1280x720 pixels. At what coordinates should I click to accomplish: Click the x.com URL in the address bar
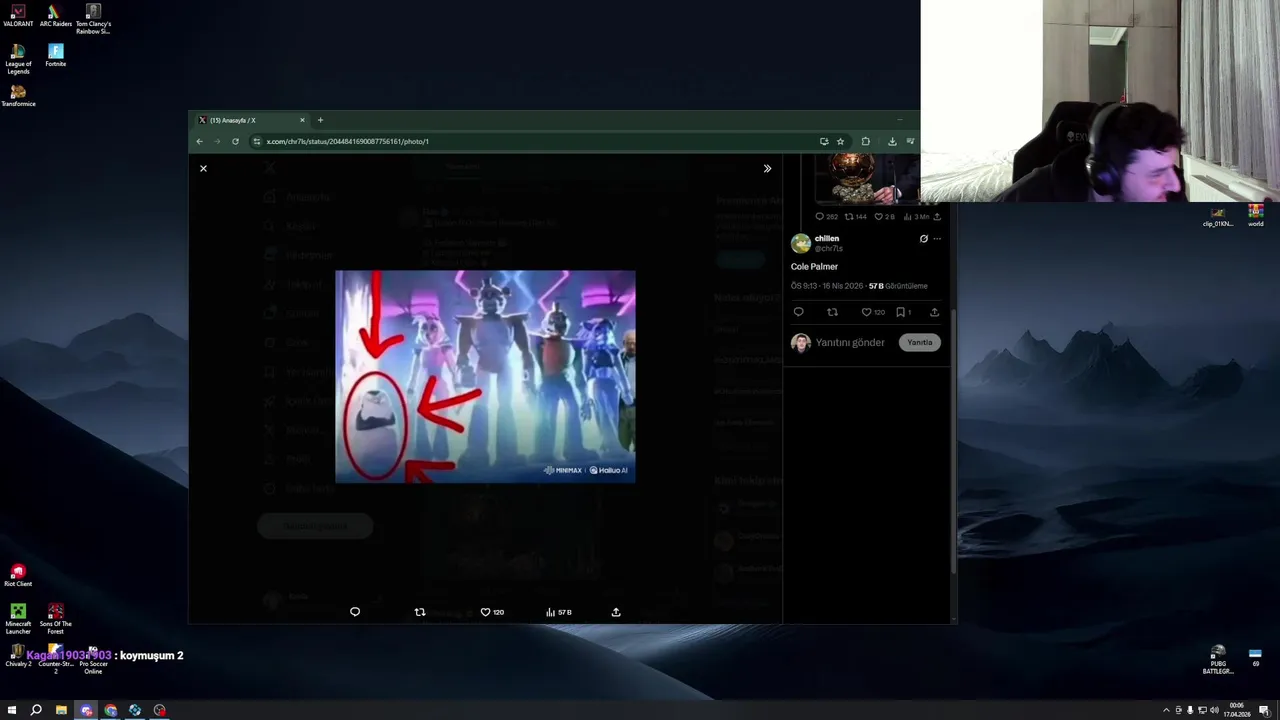347,141
